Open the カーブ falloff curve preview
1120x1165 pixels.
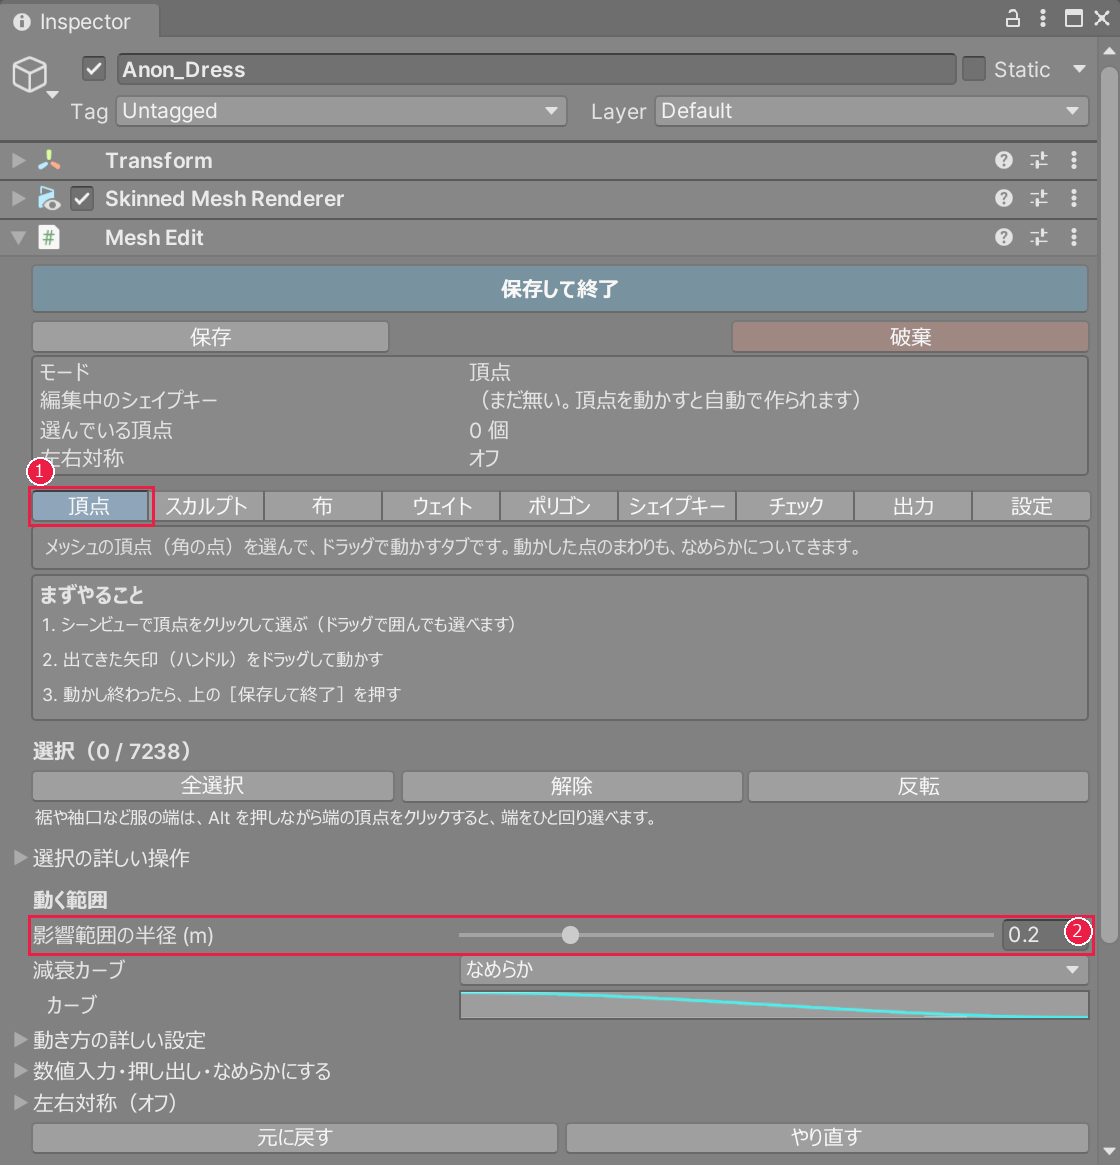click(774, 1005)
